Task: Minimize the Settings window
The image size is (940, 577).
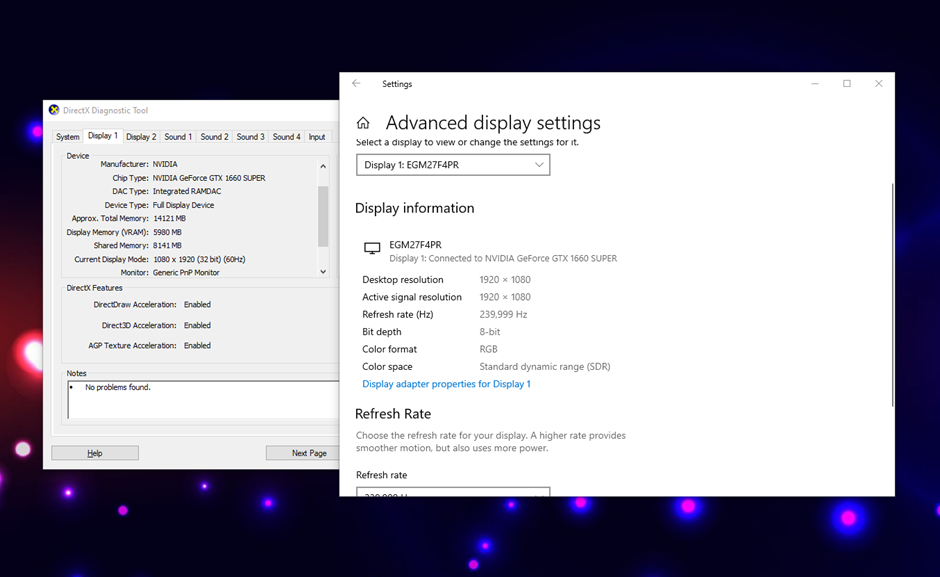Action: click(x=815, y=84)
